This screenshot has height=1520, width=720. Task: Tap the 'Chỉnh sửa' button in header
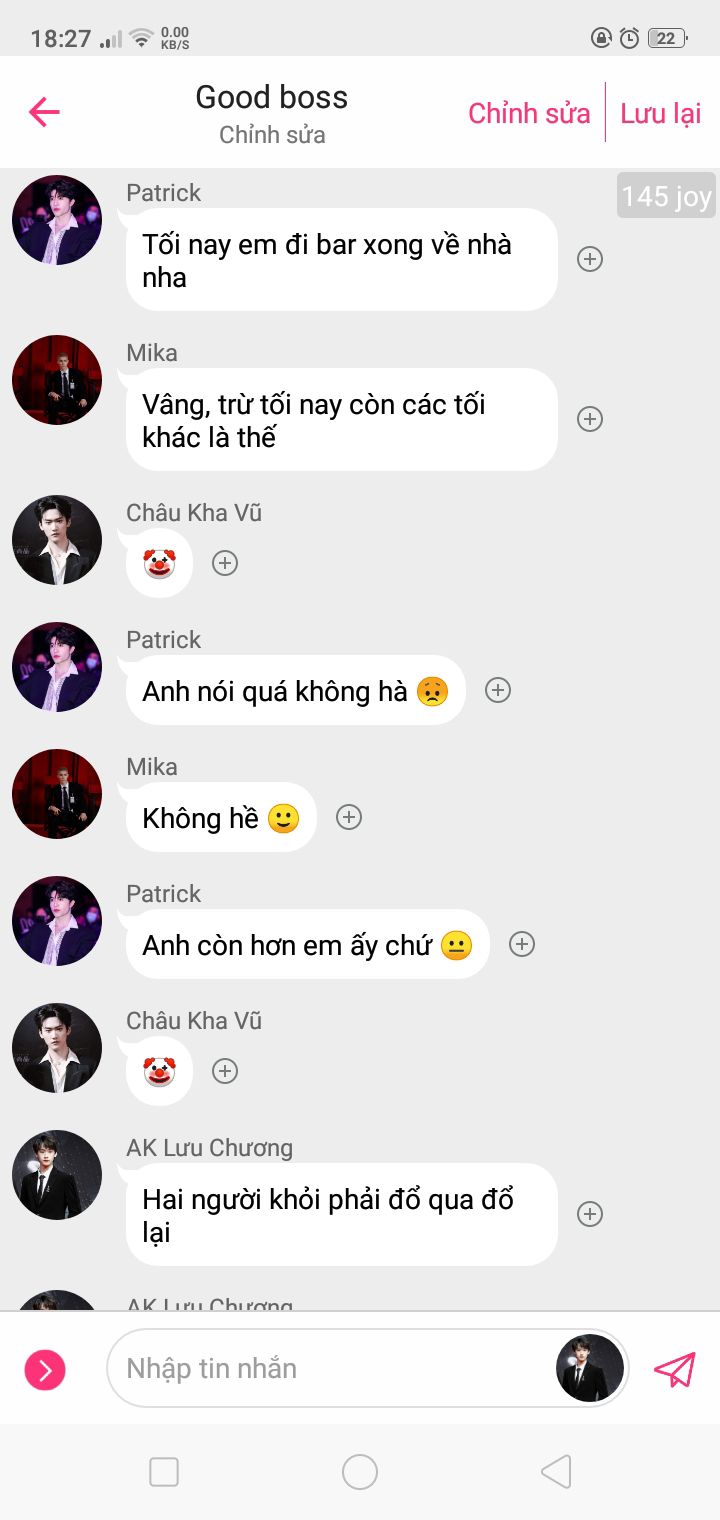pos(529,113)
